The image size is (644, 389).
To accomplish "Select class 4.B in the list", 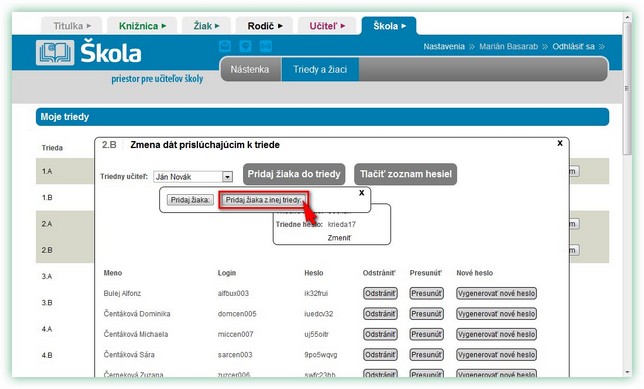I will [x=47, y=355].
